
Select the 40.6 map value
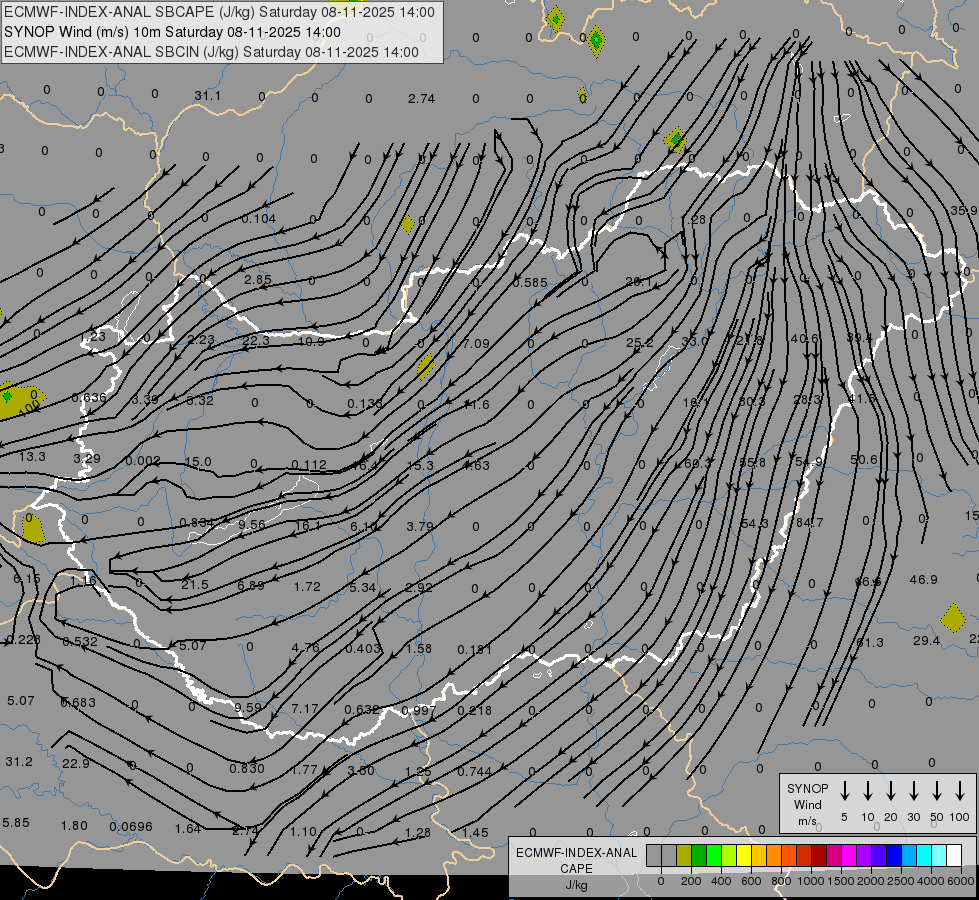click(804, 339)
